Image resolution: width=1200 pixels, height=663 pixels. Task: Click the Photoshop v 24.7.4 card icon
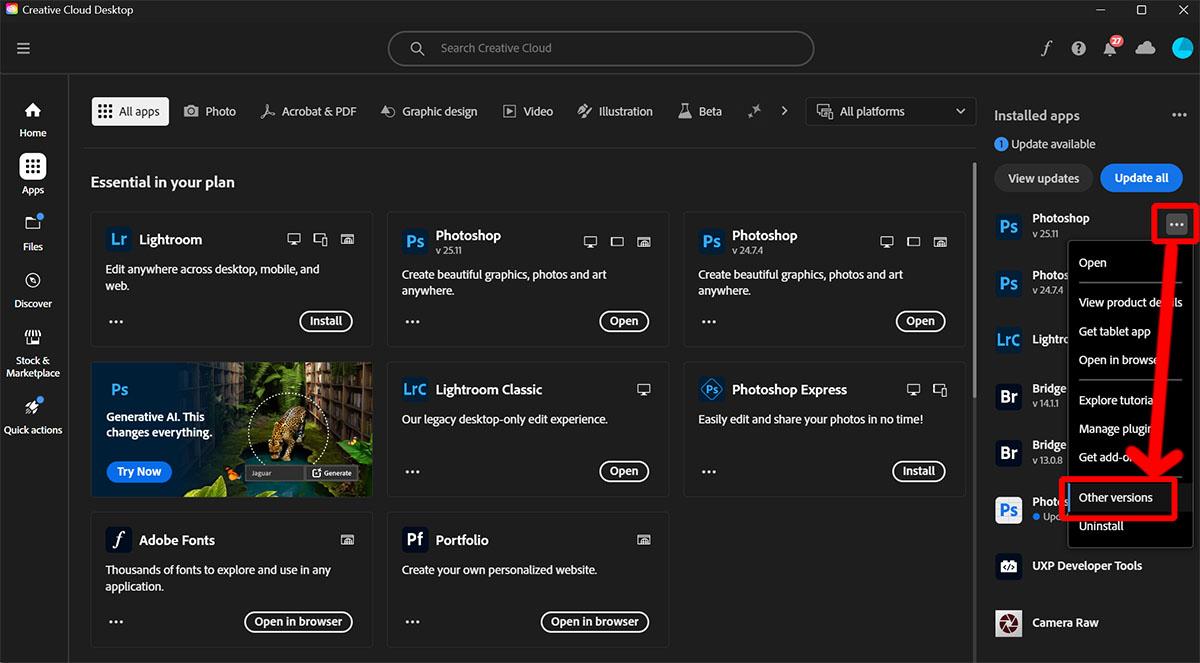click(711, 241)
